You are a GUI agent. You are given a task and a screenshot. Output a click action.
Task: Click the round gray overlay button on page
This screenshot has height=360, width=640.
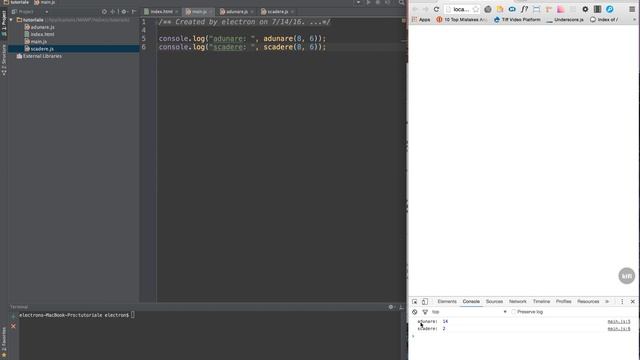click(x=627, y=276)
